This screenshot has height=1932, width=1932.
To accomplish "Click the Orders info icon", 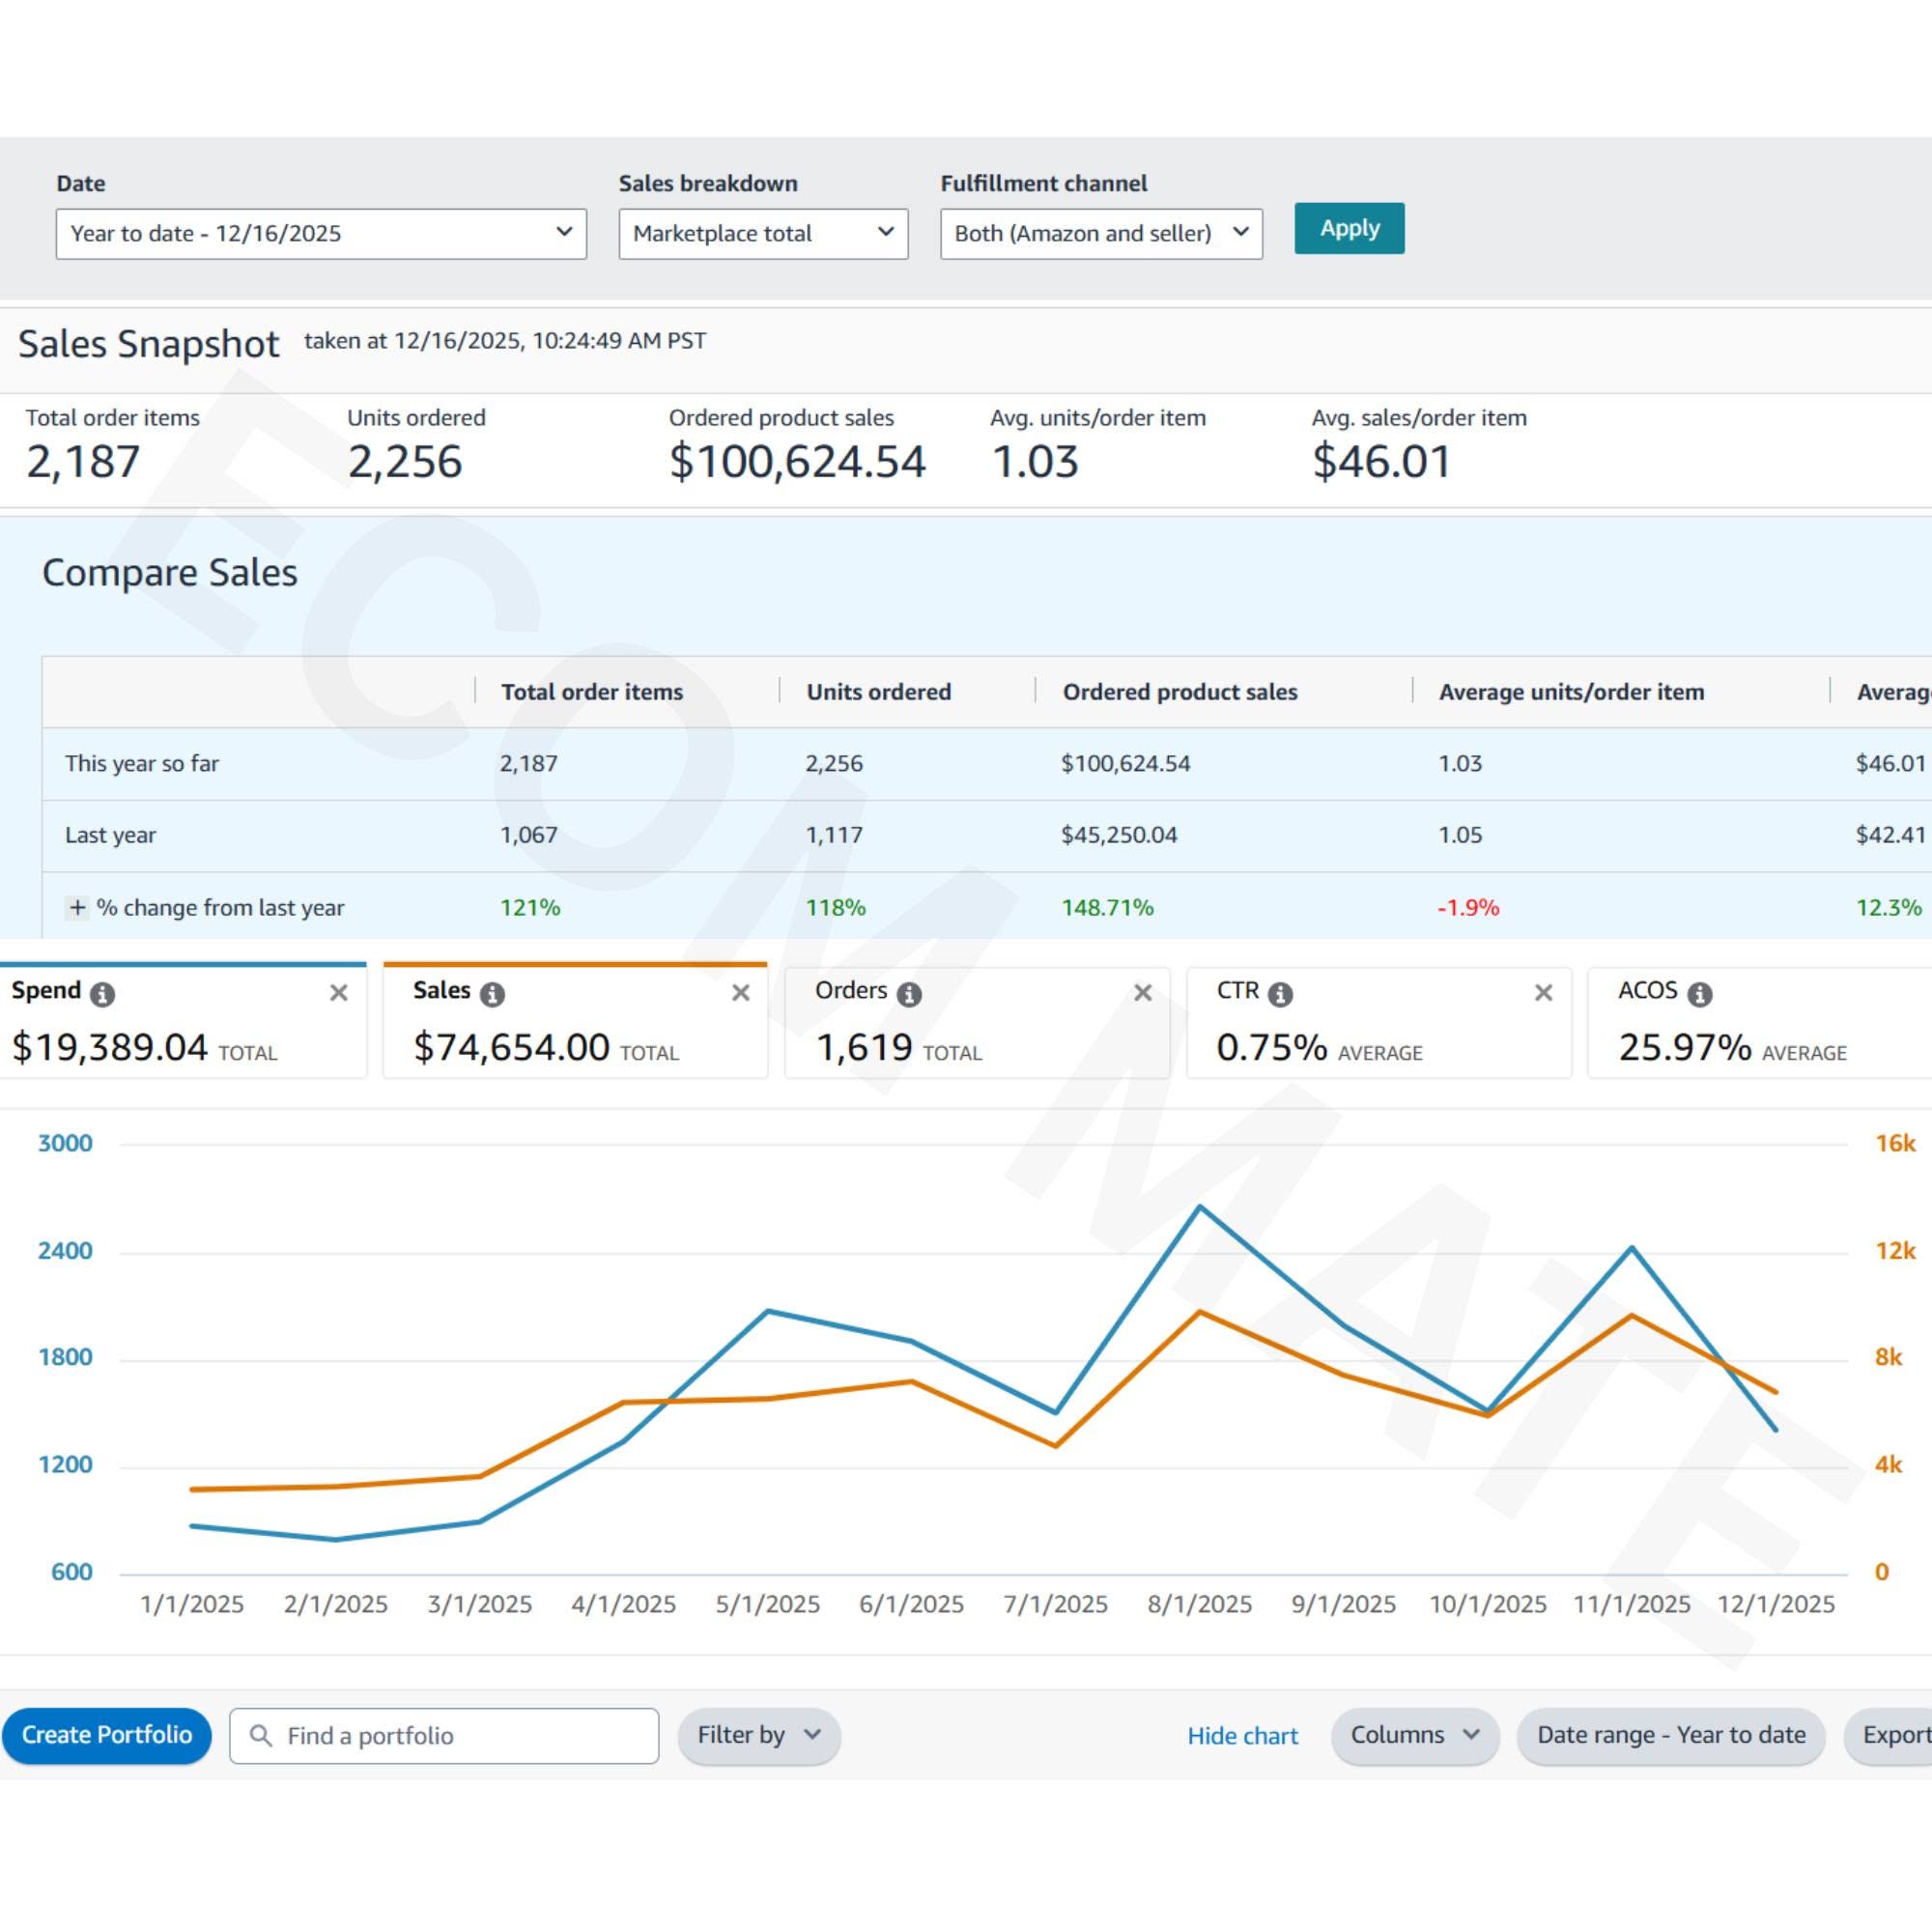I will (909, 993).
